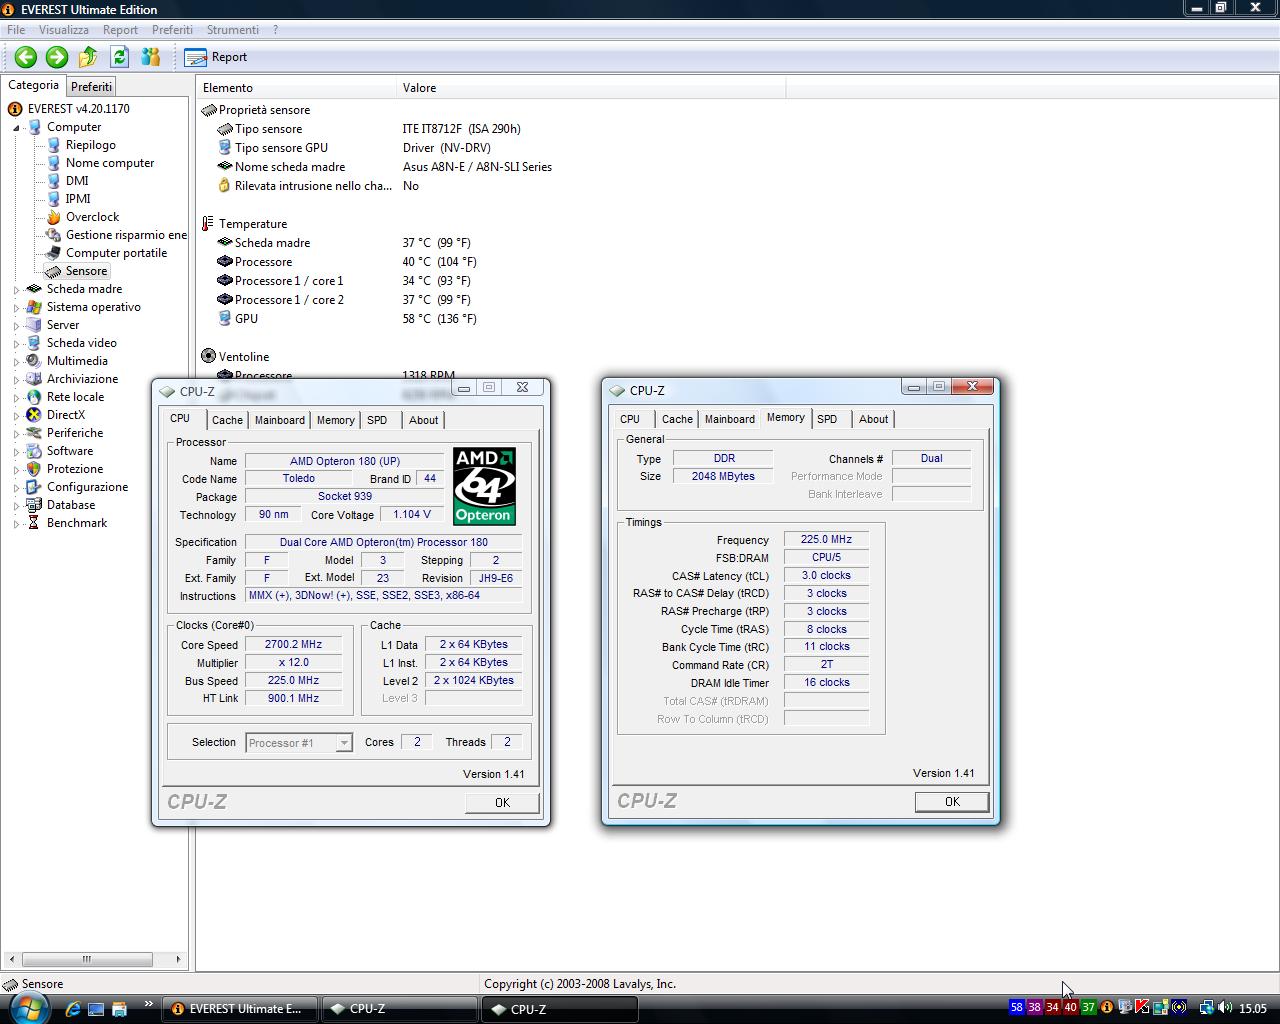Refresh the sensor page via toolbar
1280x1024 pixels.
(120, 57)
